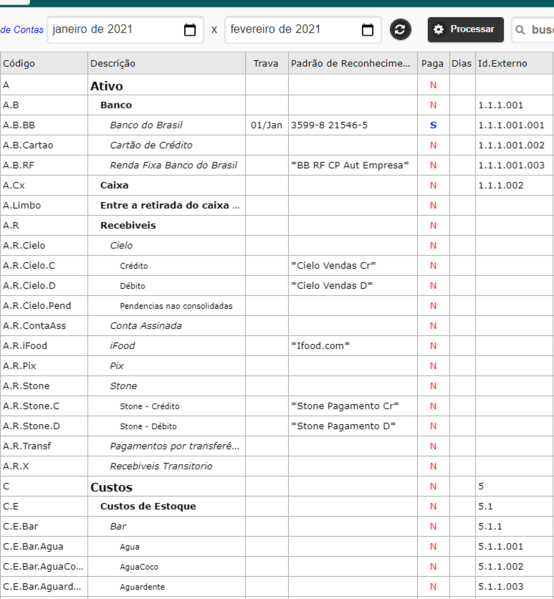
Task: Select the Stone account description
Action: click(x=123, y=386)
